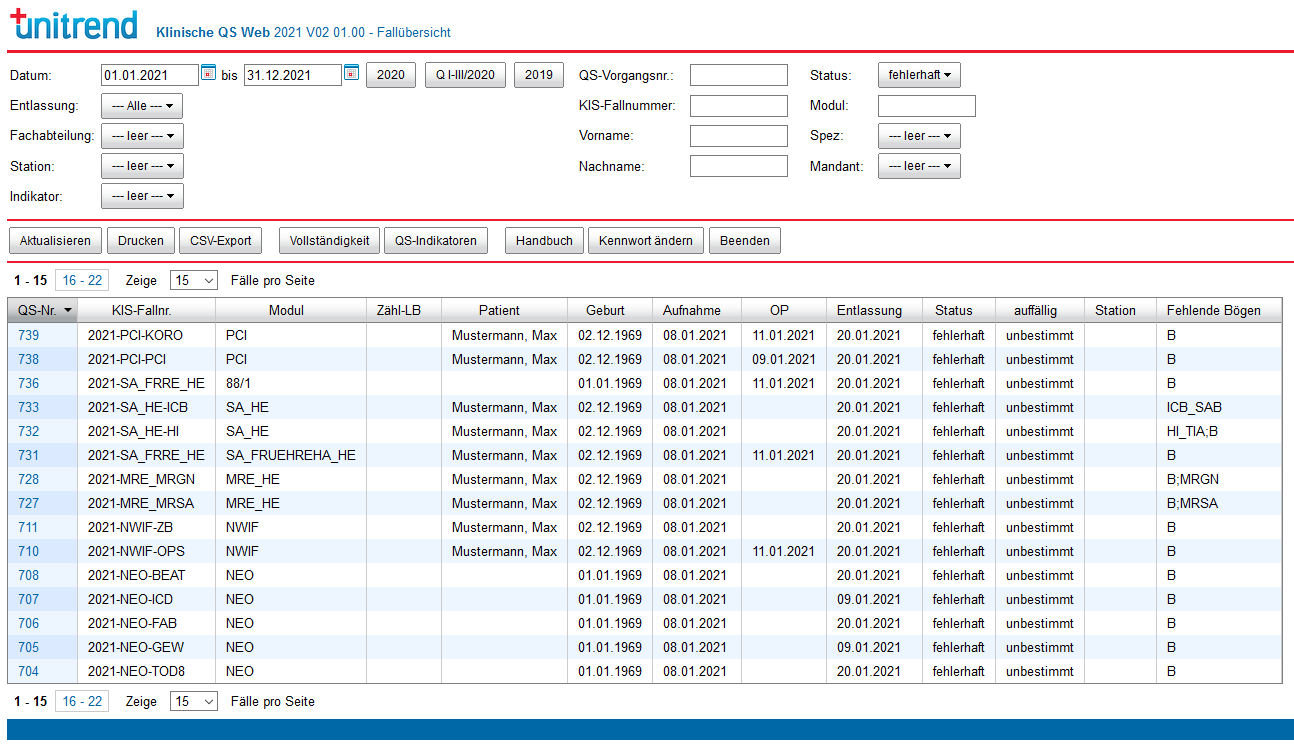This screenshot has height=748, width=1294.
Task: Focus the Nachname input field
Action: (739, 166)
